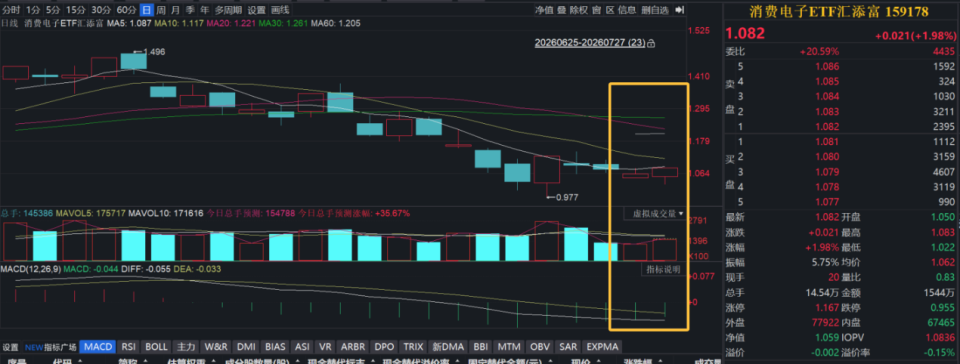This screenshot has height=364, width=960.
Task: Click the 窗 window button
Action: tap(596, 10)
